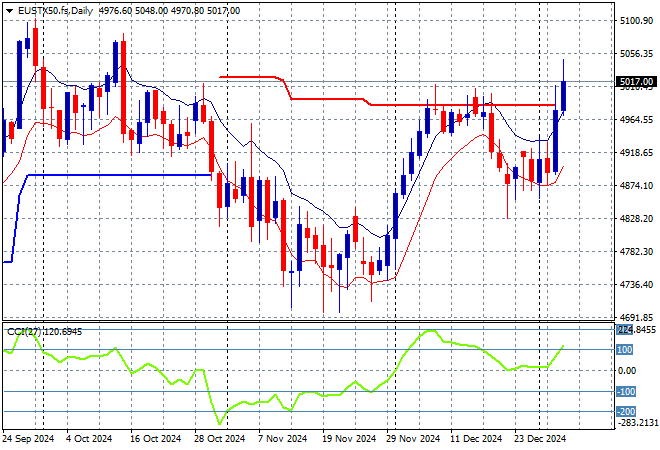The image size is (660, 450).
Task: Click the 5100.90 price axis label
Action: [636, 21]
